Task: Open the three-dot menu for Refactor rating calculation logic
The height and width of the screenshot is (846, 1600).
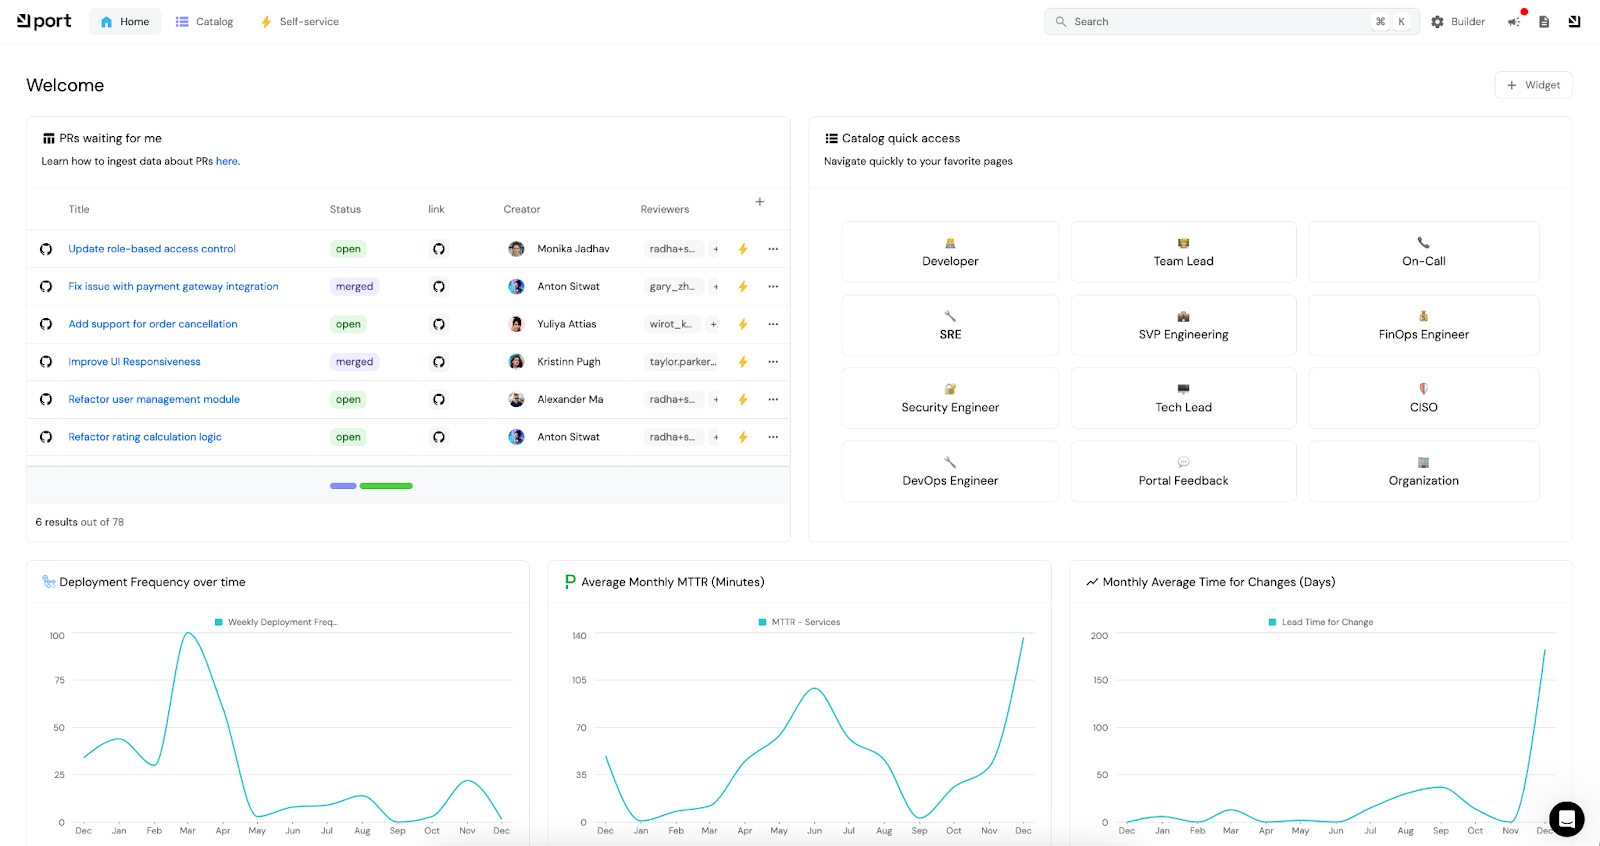Action: (773, 437)
